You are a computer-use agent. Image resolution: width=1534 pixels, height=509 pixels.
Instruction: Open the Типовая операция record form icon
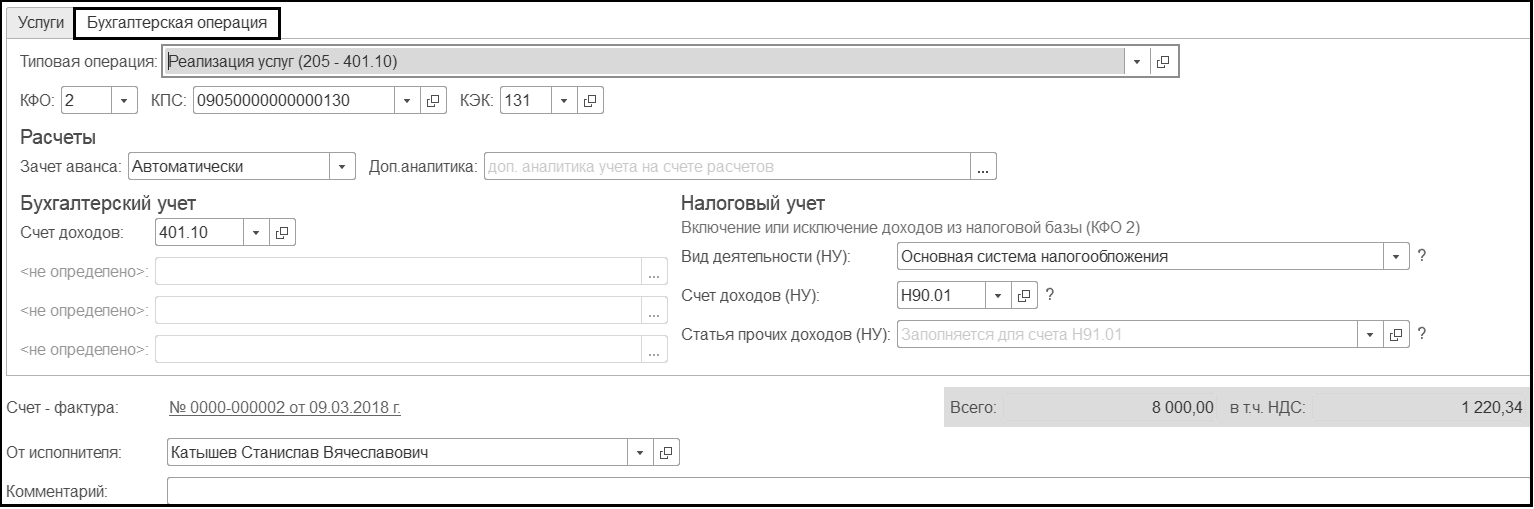1163,62
